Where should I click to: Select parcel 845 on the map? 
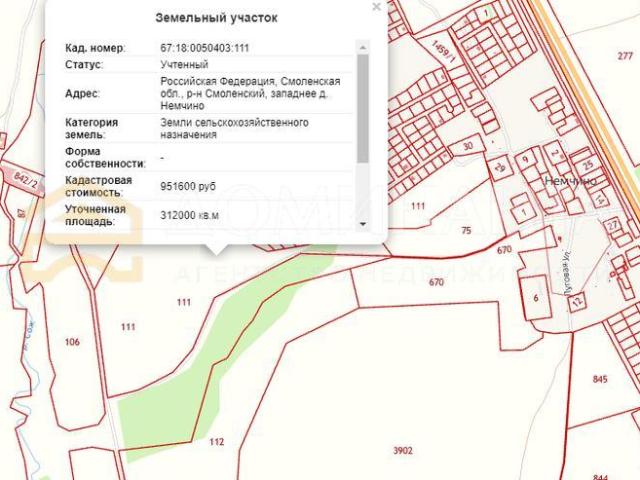[x=600, y=379]
